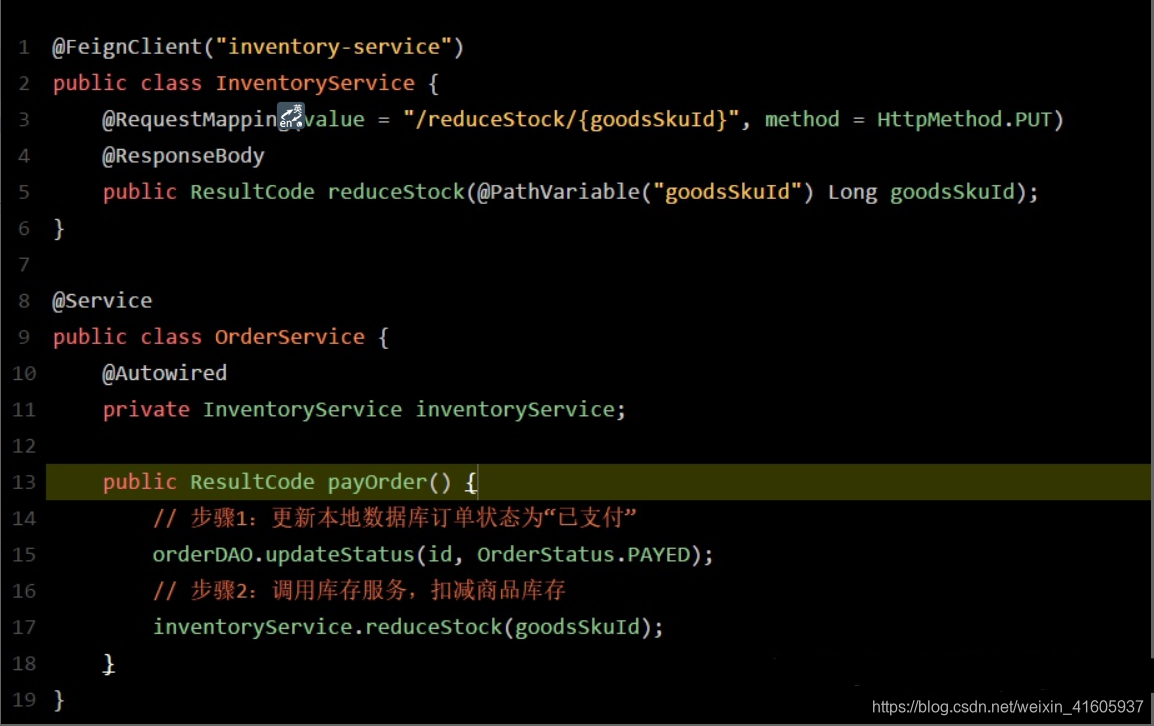This screenshot has height=726, width=1154.
Task: Click line number 9 in the gutter
Action: coord(24,337)
